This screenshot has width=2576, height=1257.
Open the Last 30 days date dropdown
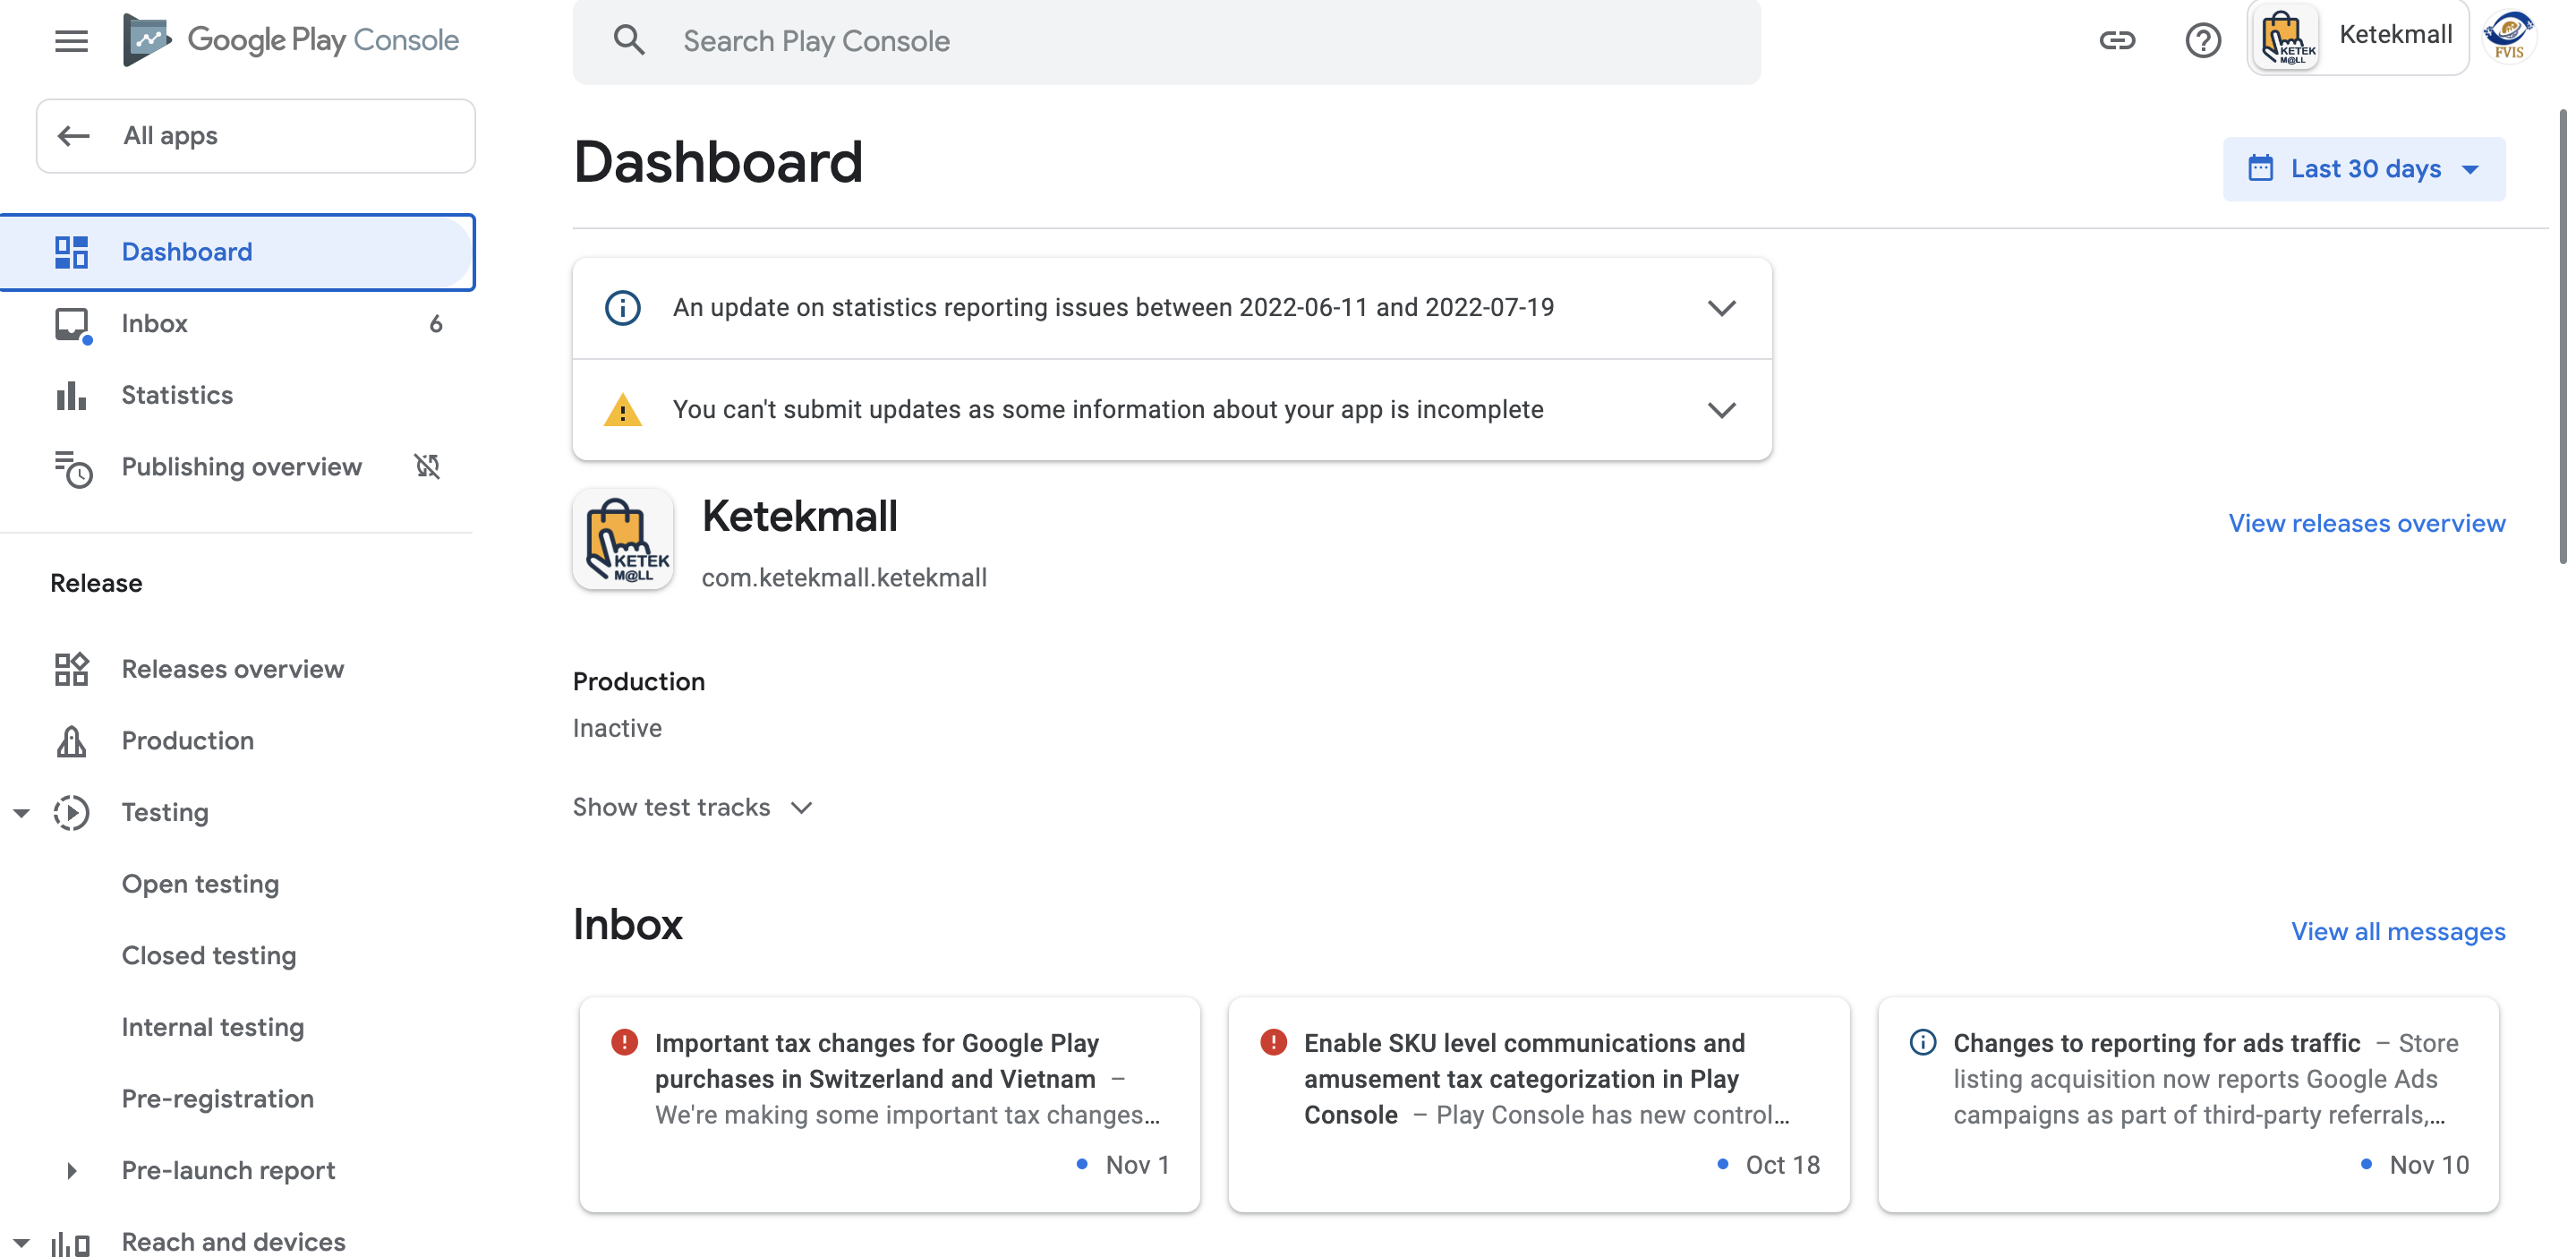click(2363, 168)
